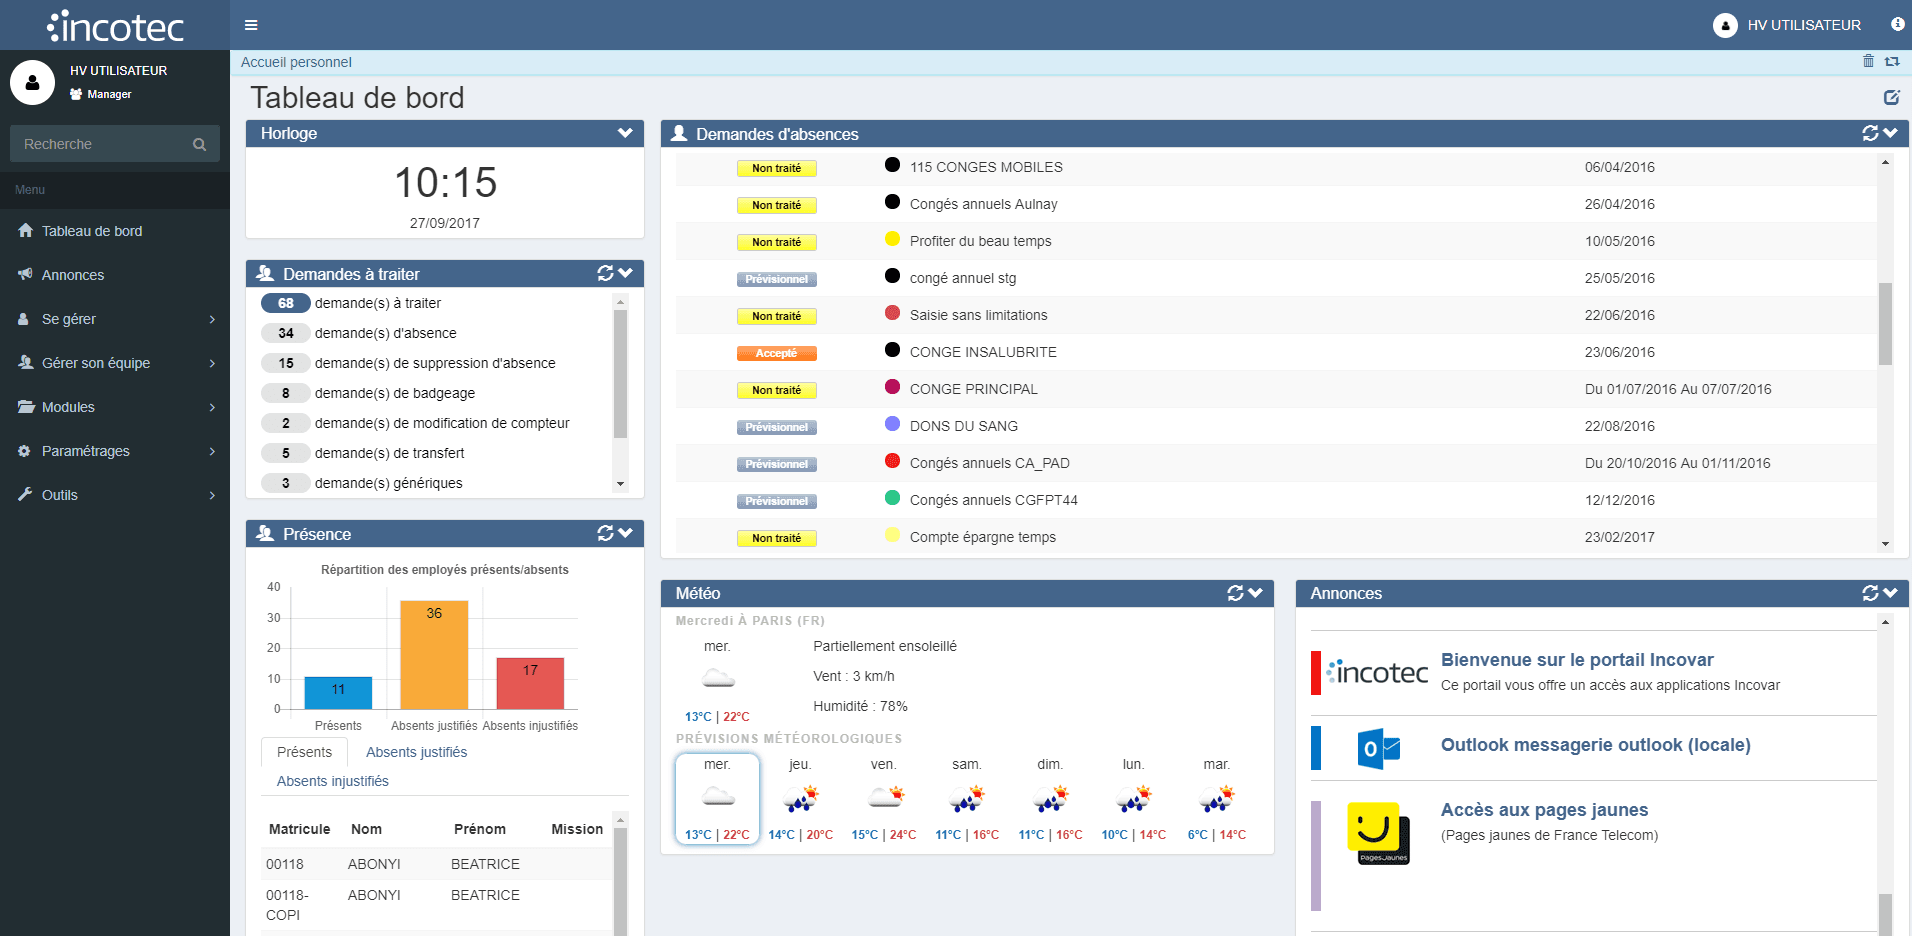This screenshot has height=936, width=1912.
Task: Collapse the Horloge panel
Action: coord(625,133)
